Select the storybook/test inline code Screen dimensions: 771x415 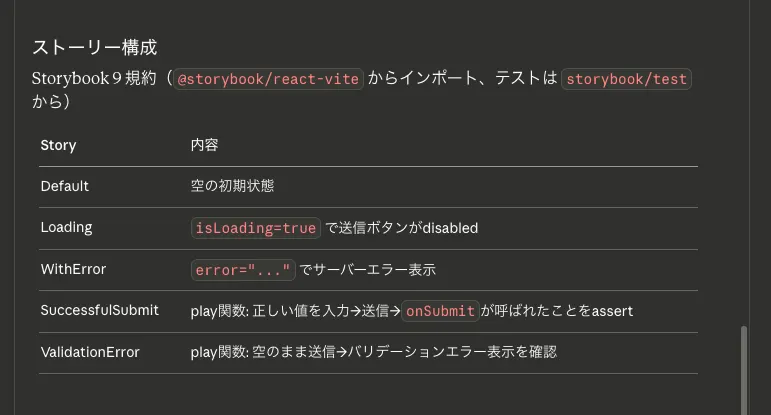tap(626, 79)
